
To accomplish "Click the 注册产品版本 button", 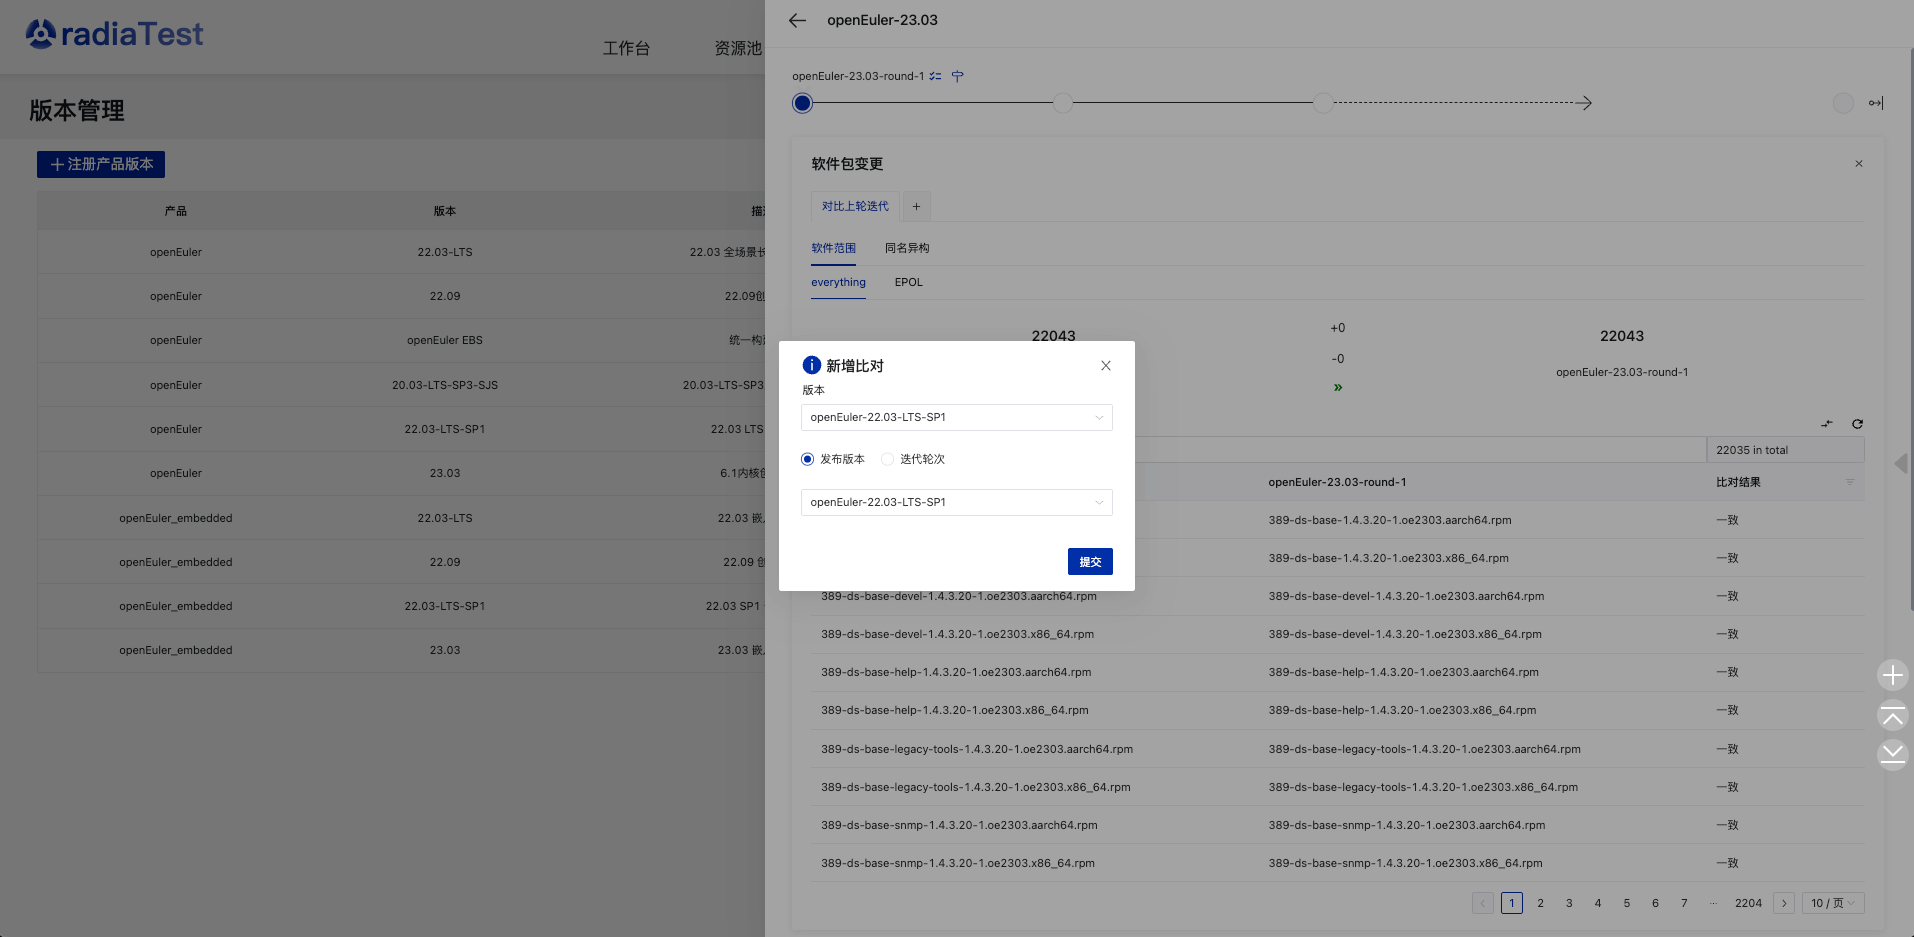I will (101, 164).
